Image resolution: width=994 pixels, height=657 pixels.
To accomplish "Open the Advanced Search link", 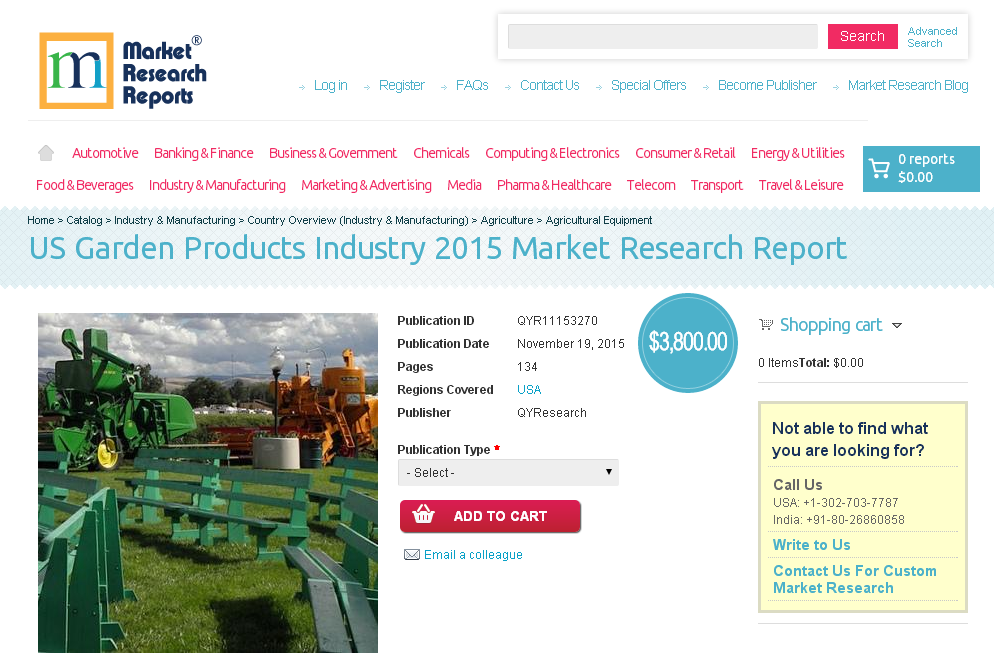I will pos(931,37).
